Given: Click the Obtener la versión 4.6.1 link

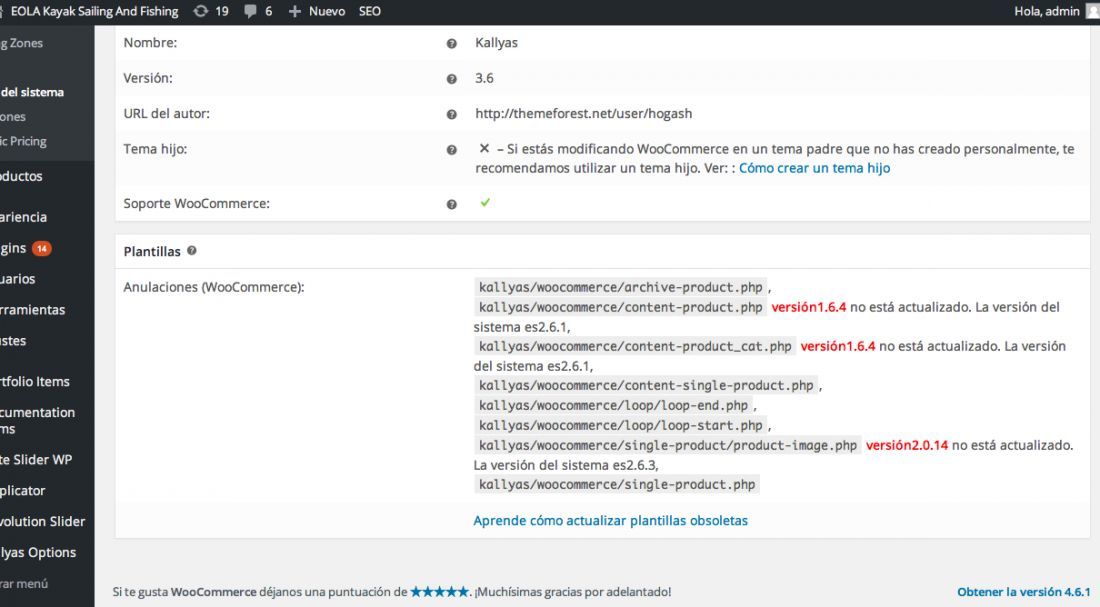Looking at the screenshot, I should click(x=1024, y=592).
